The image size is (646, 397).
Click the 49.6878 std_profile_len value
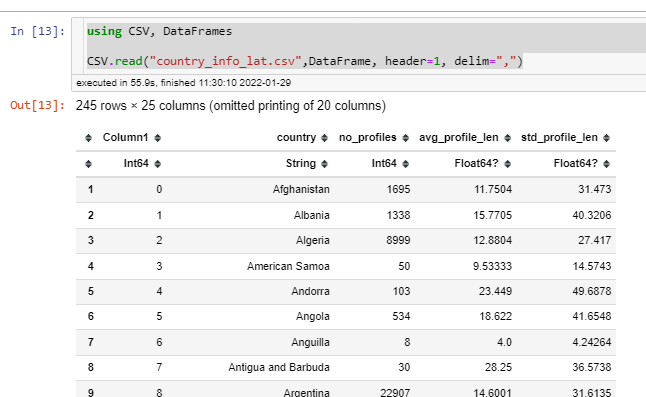(x=592, y=292)
